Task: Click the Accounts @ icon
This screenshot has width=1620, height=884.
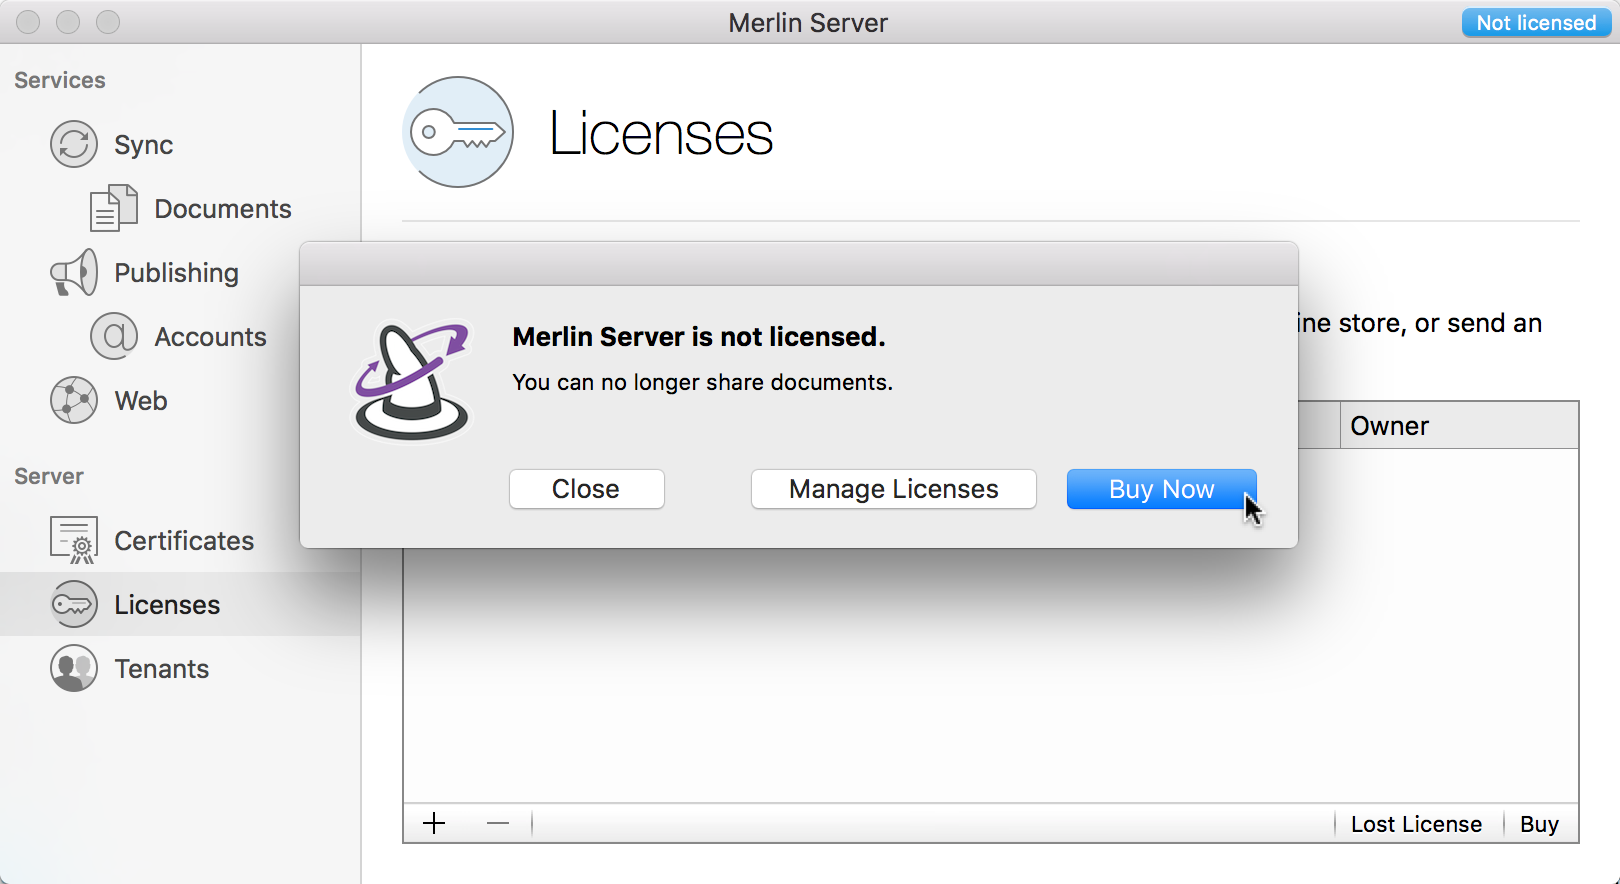Action: coord(114,336)
